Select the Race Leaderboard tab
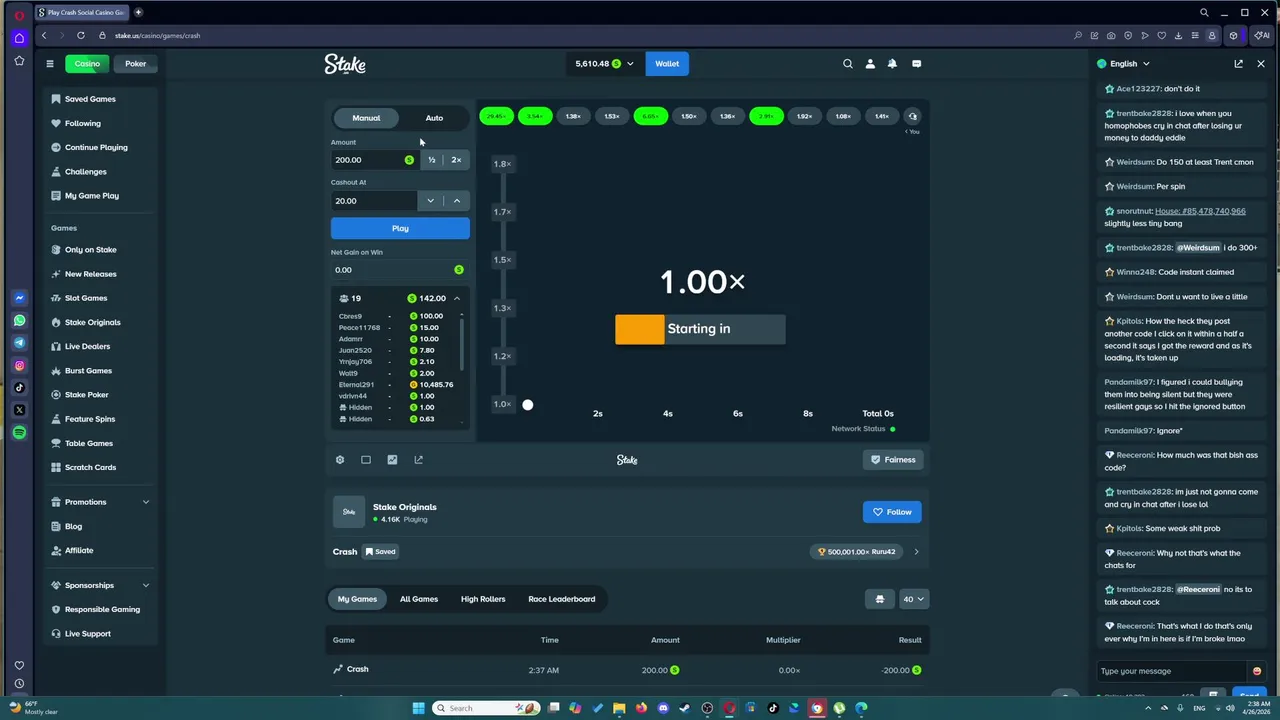1280x720 pixels. 562,599
